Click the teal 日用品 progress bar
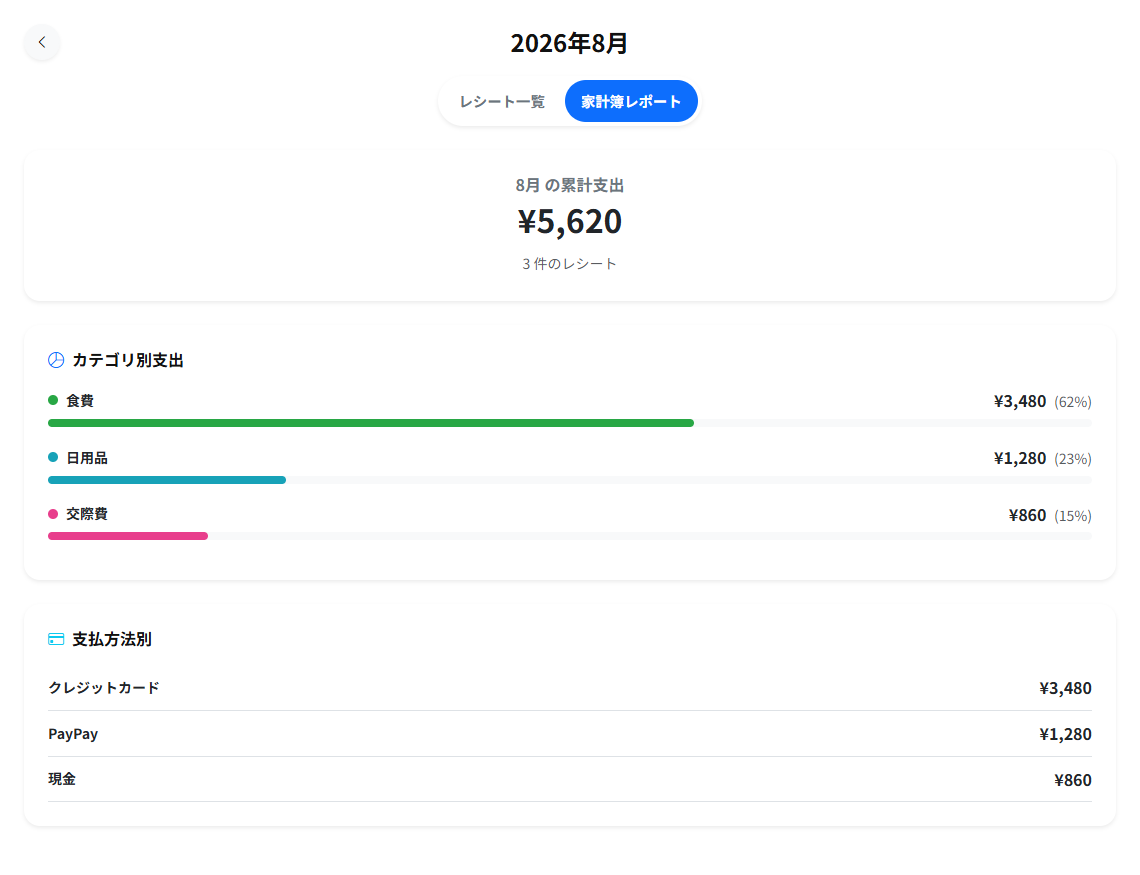 [167, 480]
